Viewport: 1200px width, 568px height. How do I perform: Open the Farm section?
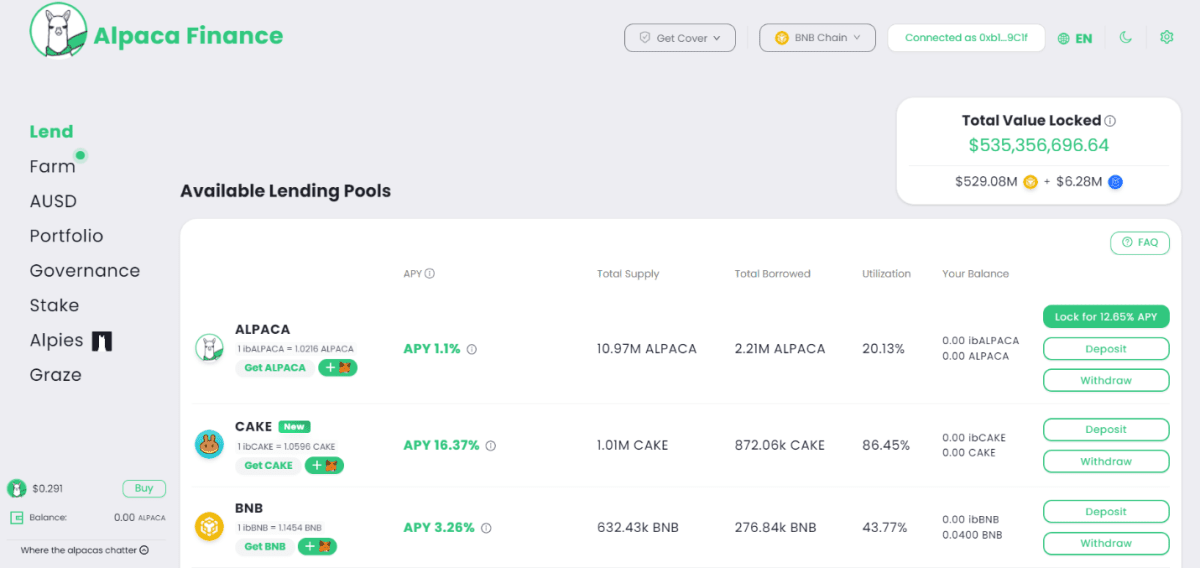point(52,166)
